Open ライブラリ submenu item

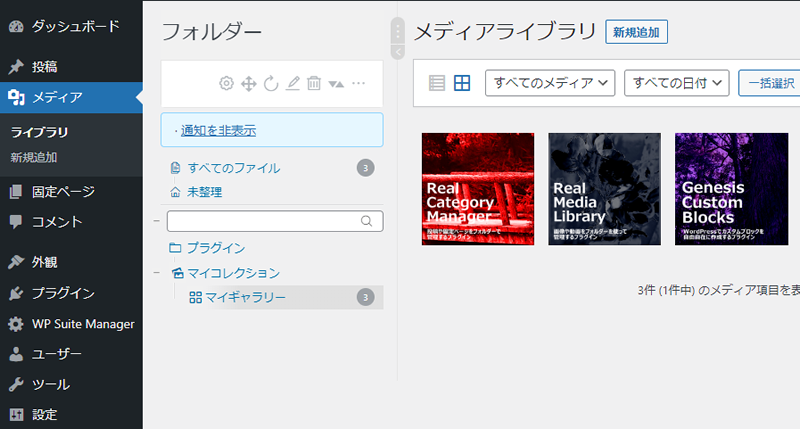point(39,132)
